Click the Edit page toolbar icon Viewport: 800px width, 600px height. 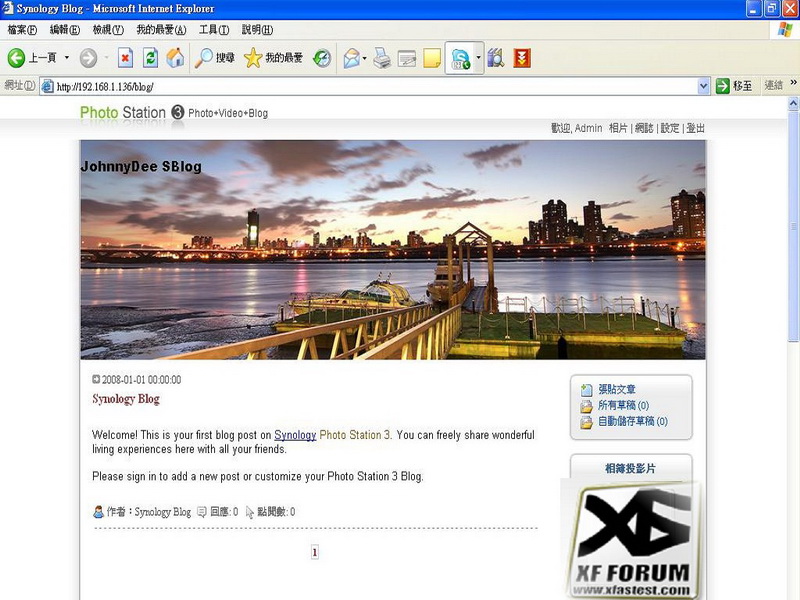pos(407,58)
